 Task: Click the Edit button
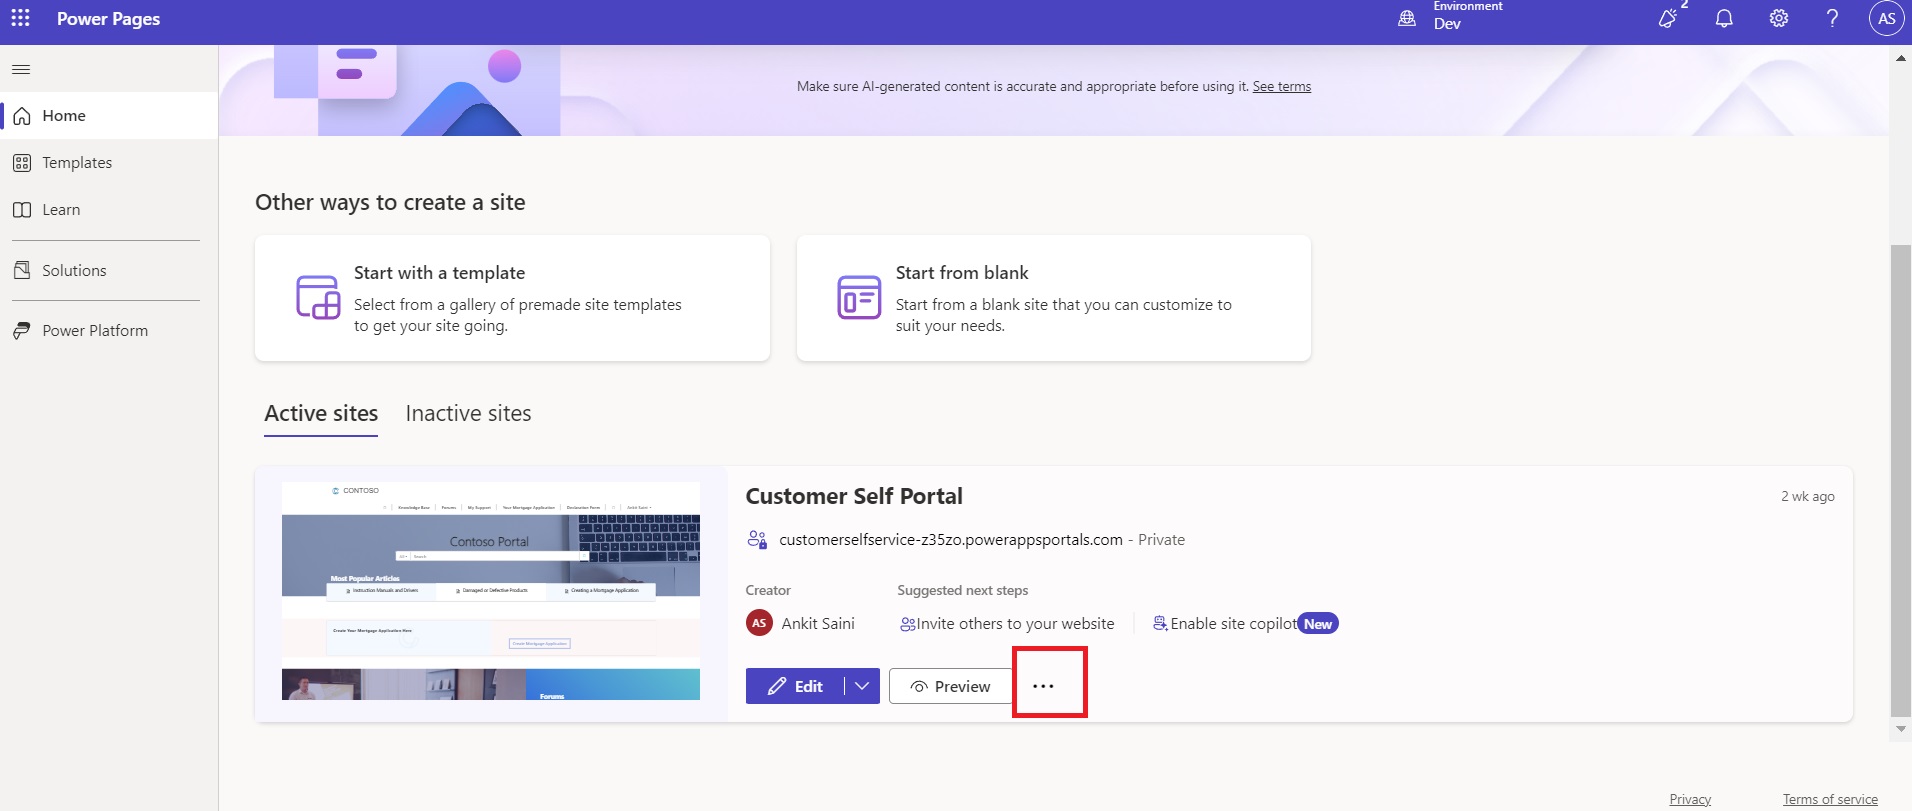(x=795, y=686)
